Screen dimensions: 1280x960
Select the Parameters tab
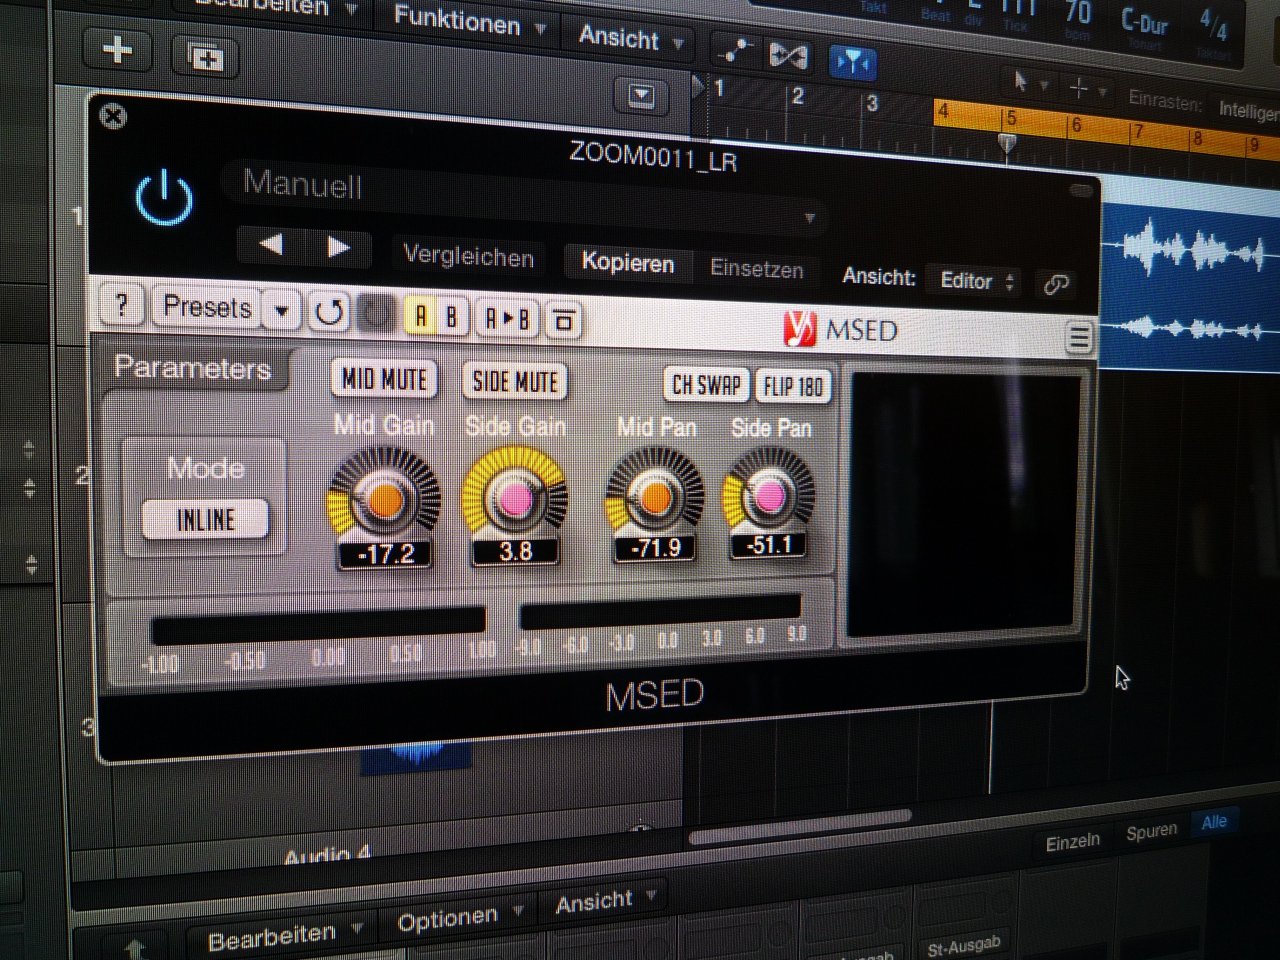(192, 368)
